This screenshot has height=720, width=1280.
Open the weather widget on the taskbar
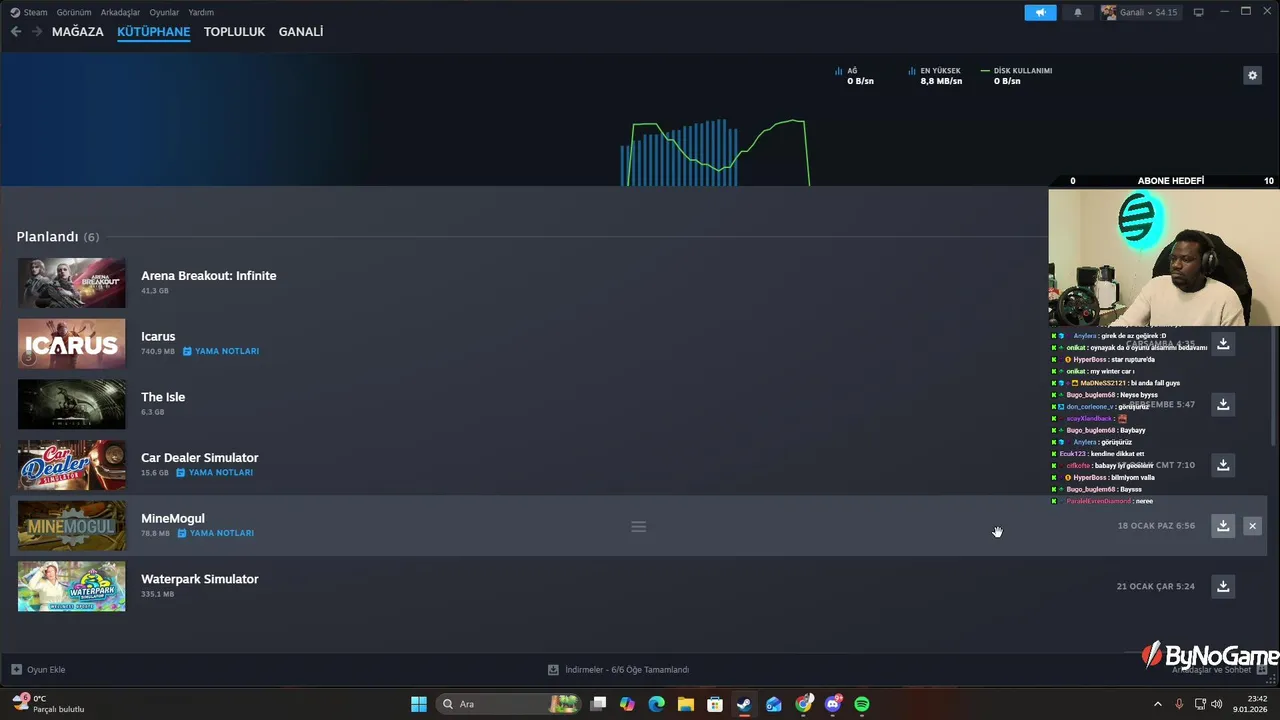pyautogui.click(x=48, y=704)
